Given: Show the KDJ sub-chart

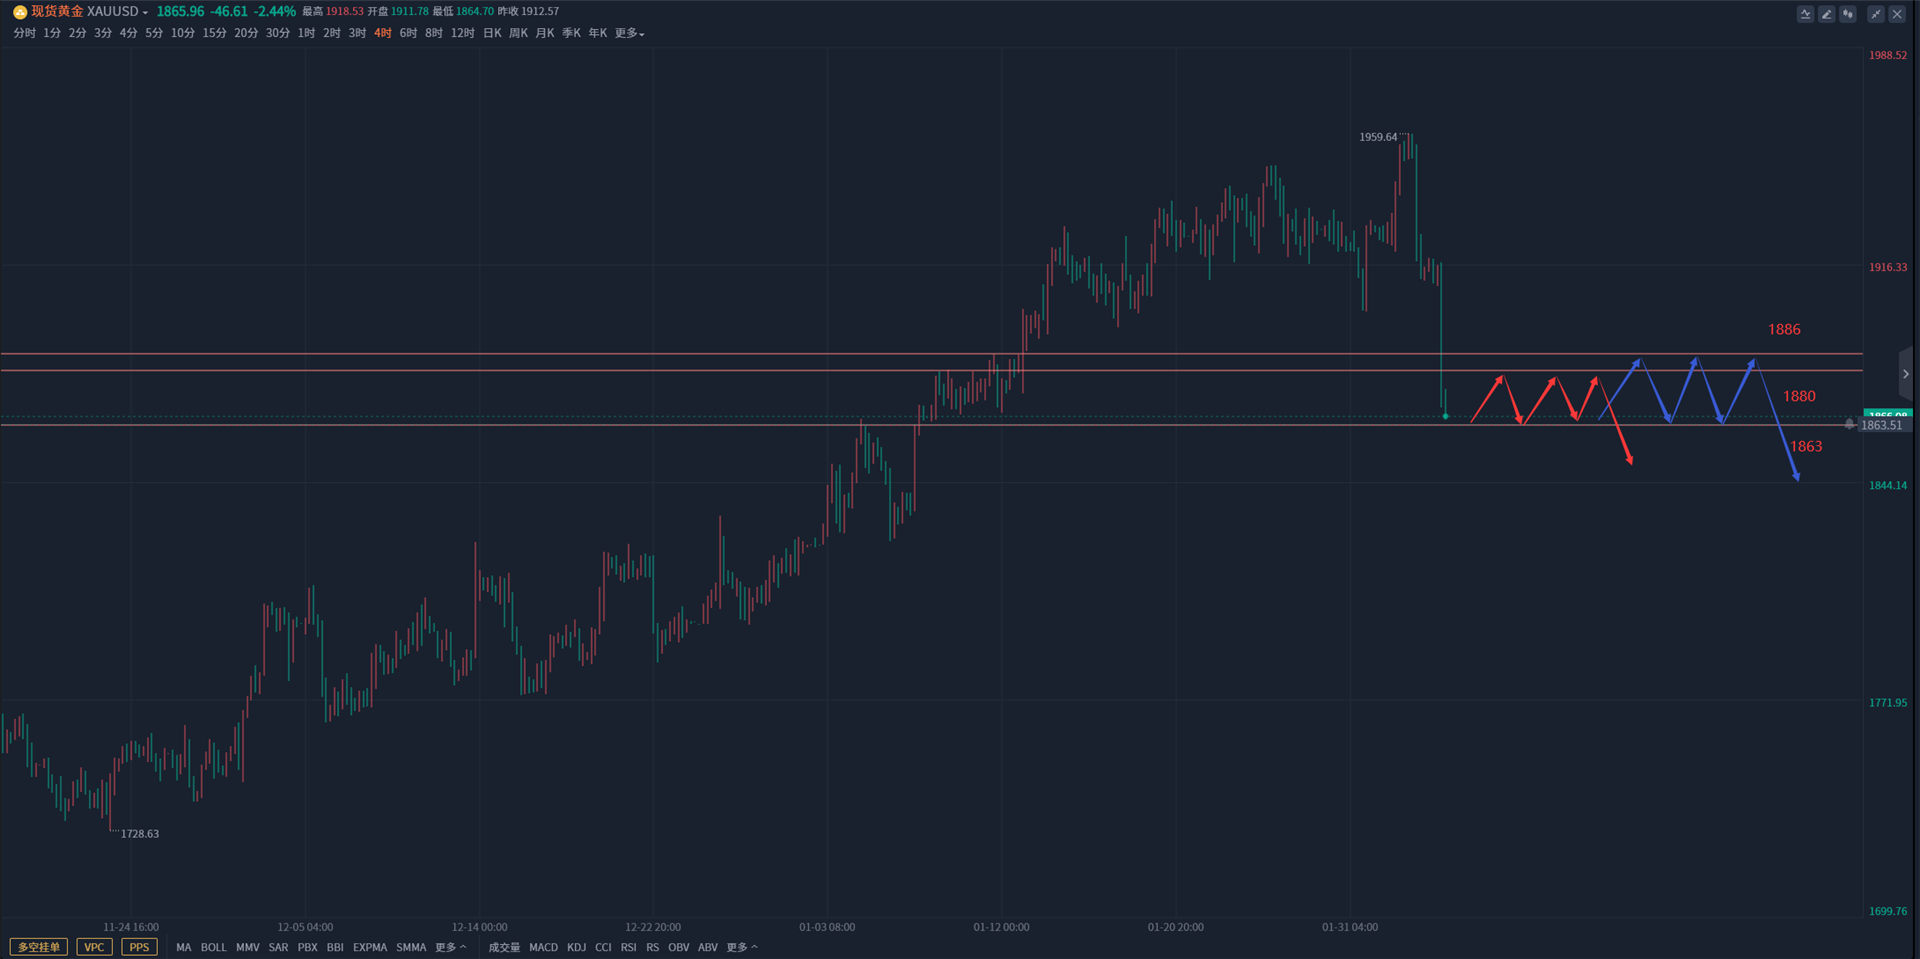Looking at the screenshot, I should [x=576, y=947].
